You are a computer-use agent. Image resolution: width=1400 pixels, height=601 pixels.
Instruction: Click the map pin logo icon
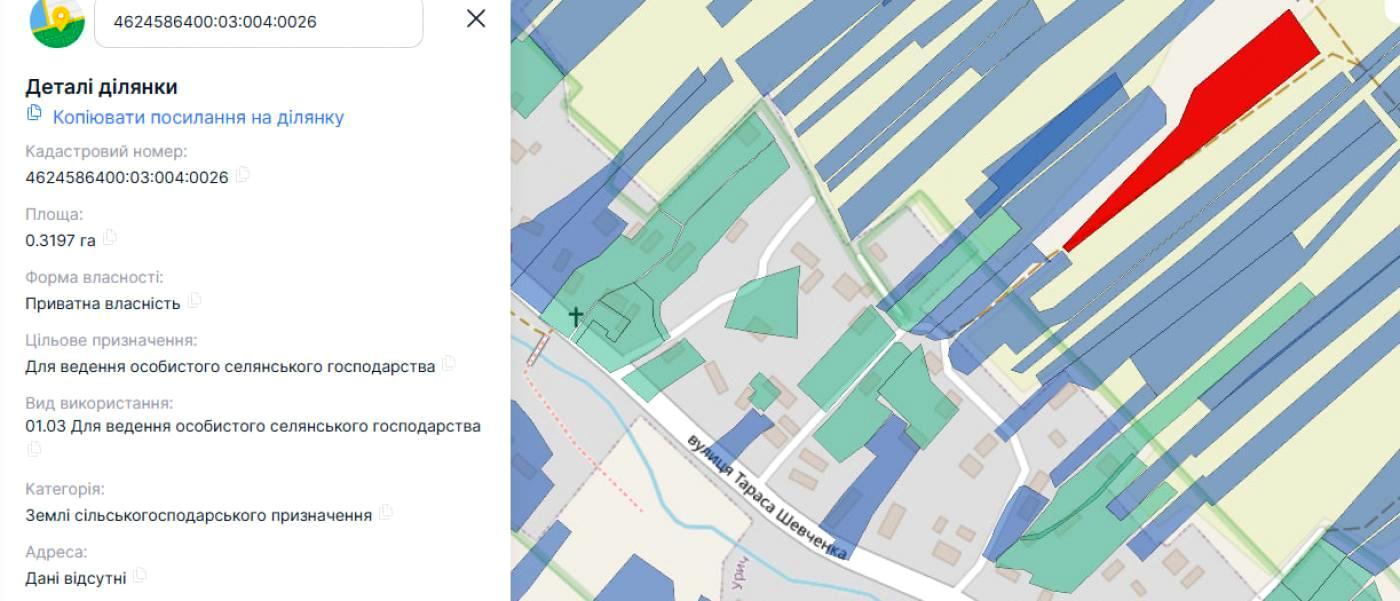tap(57, 20)
